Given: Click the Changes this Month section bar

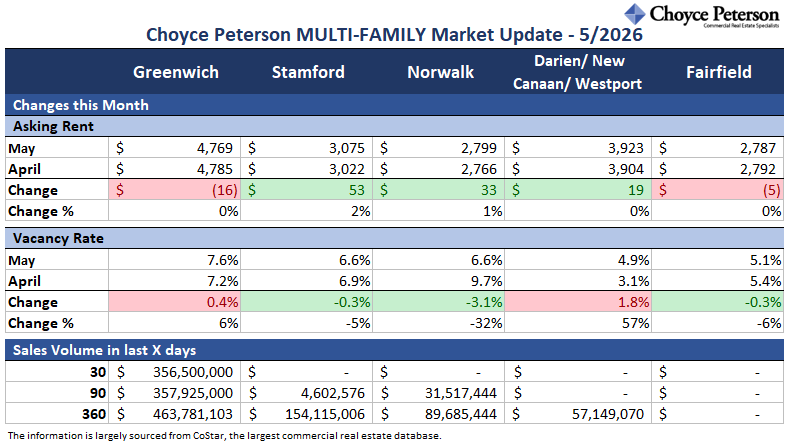Looking at the screenshot, I should click(394, 105).
